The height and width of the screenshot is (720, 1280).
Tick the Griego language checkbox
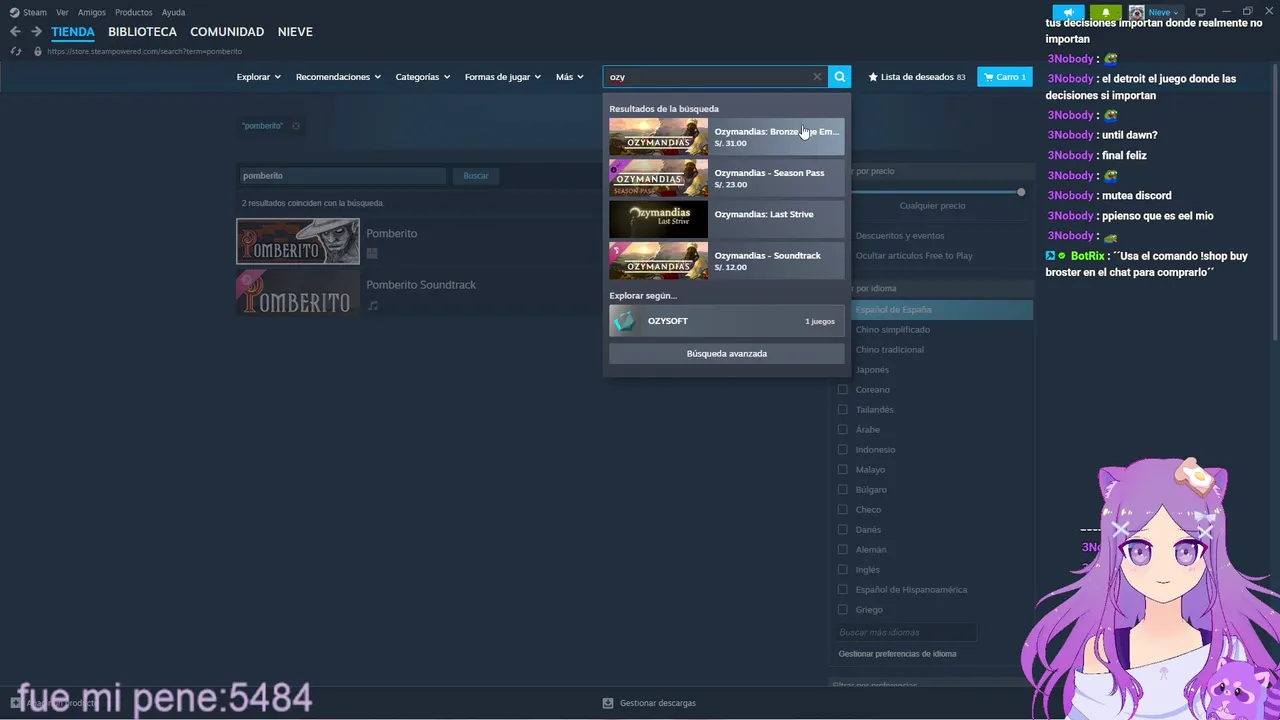(x=843, y=610)
